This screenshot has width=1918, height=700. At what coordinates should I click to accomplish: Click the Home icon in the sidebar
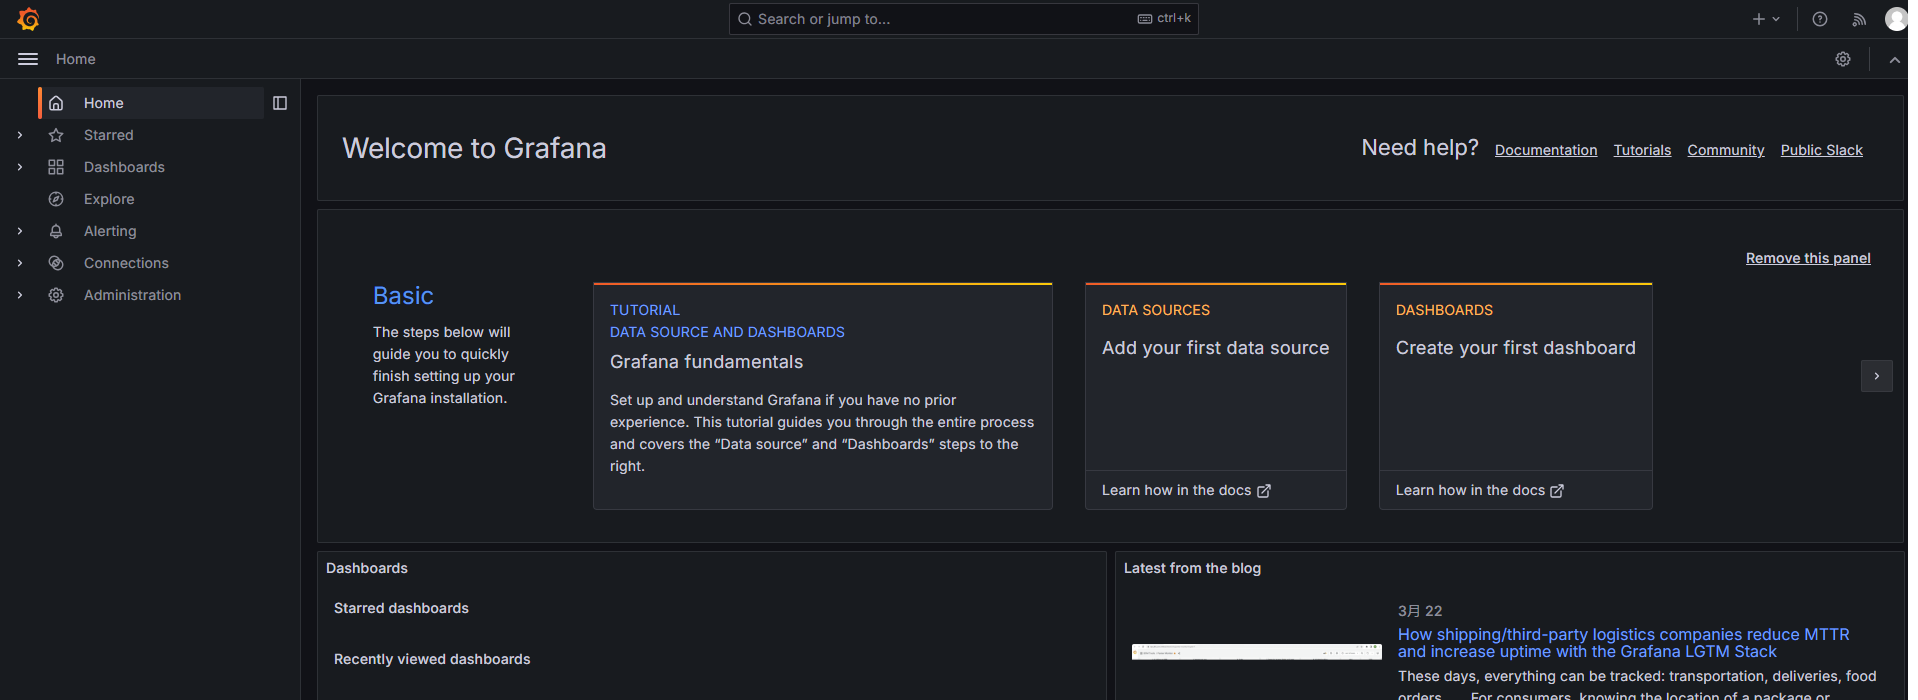click(56, 103)
